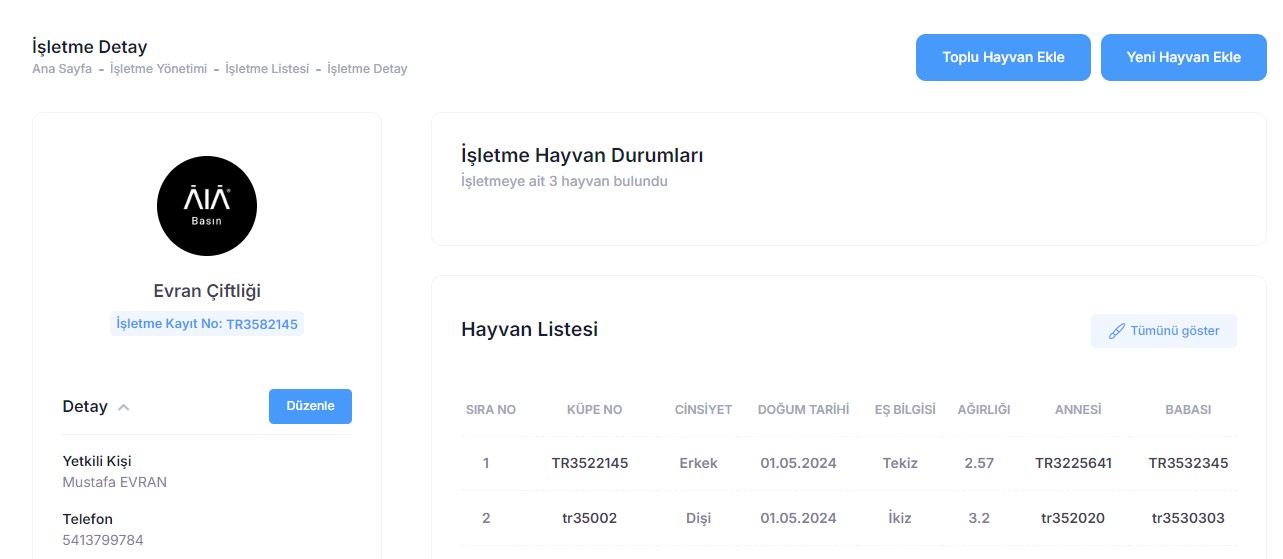
Task: Click the pencil icon in Tümünü göster
Action: (x=1117, y=331)
